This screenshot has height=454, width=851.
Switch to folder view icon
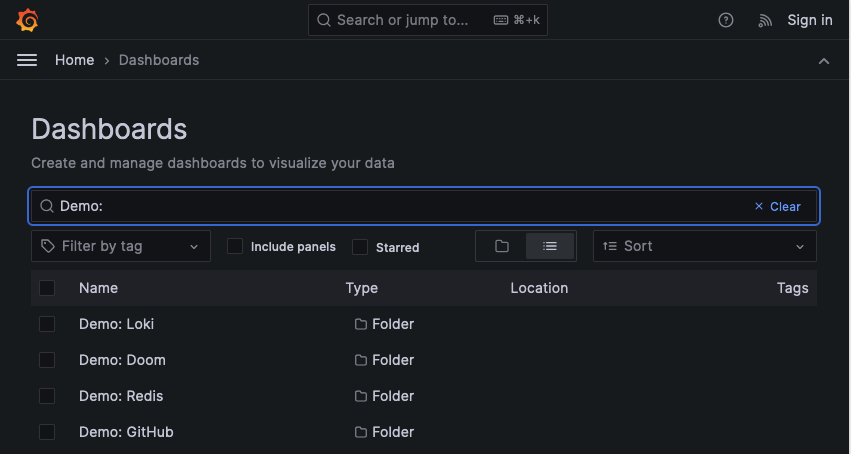[x=502, y=246]
